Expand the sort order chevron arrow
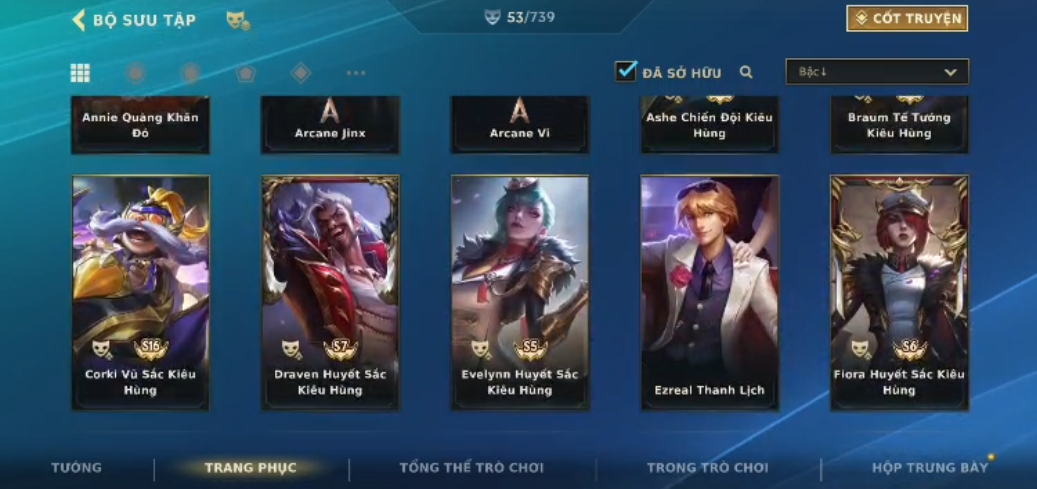The height and width of the screenshot is (489, 1037). tap(950, 72)
